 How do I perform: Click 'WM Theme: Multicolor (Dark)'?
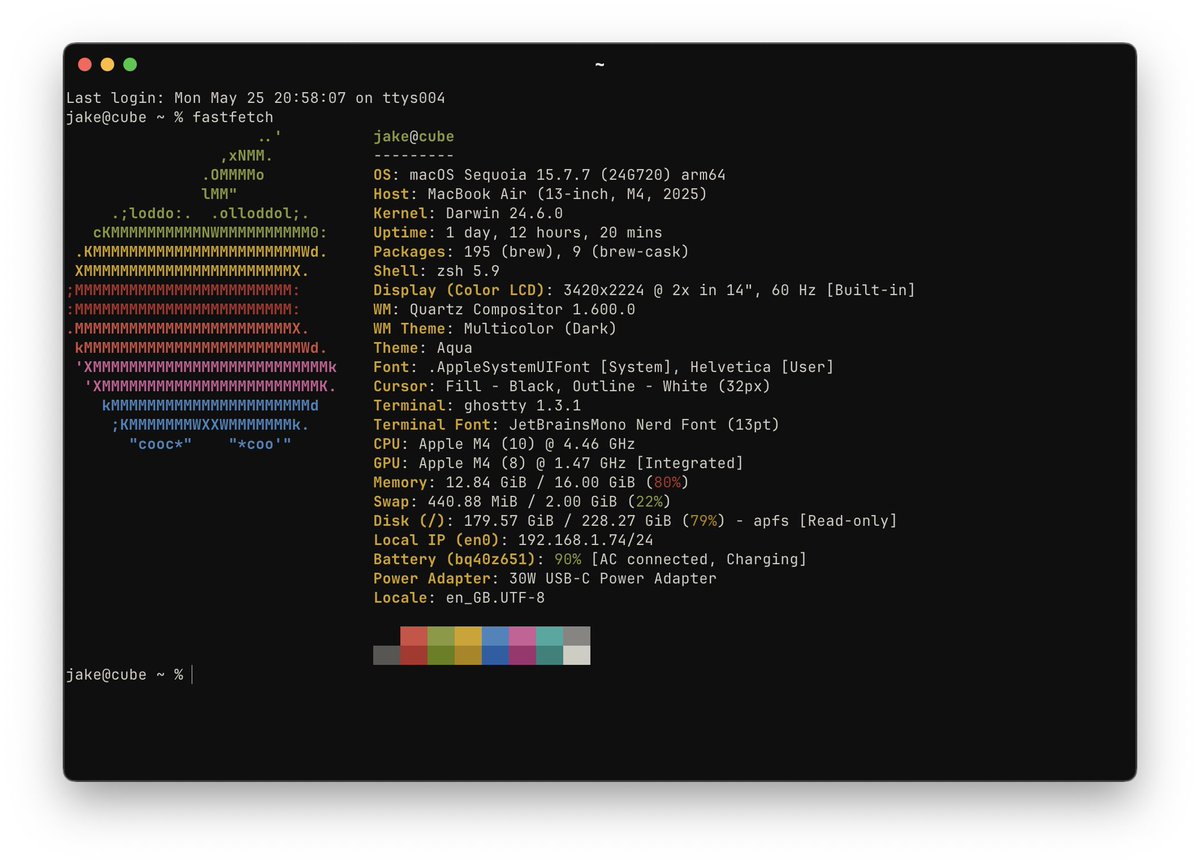pos(495,328)
